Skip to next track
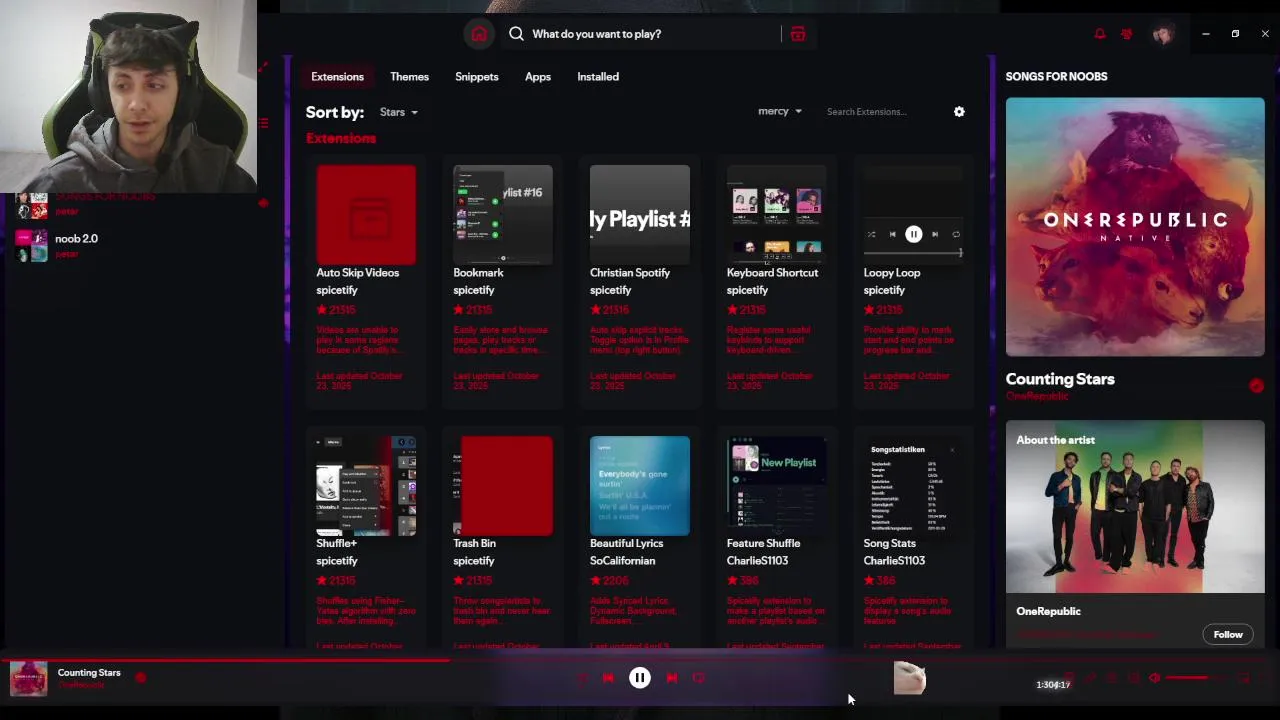Screen dimensions: 1280x720 [672, 678]
